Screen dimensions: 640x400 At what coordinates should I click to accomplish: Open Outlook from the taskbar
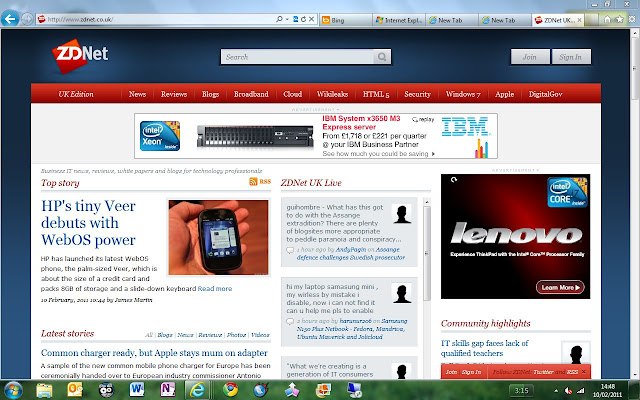(x=75, y=390)
